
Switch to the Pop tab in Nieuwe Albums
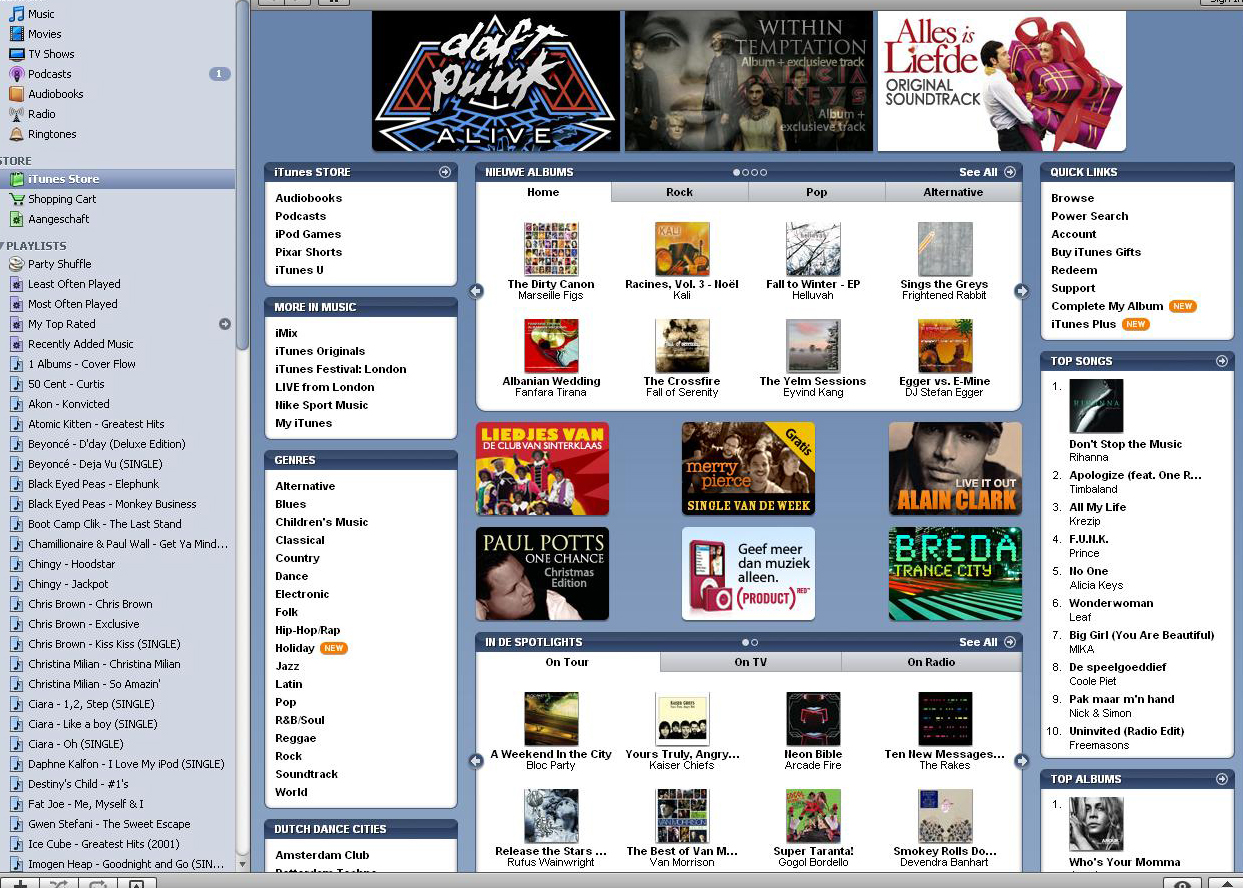(817, 192)
